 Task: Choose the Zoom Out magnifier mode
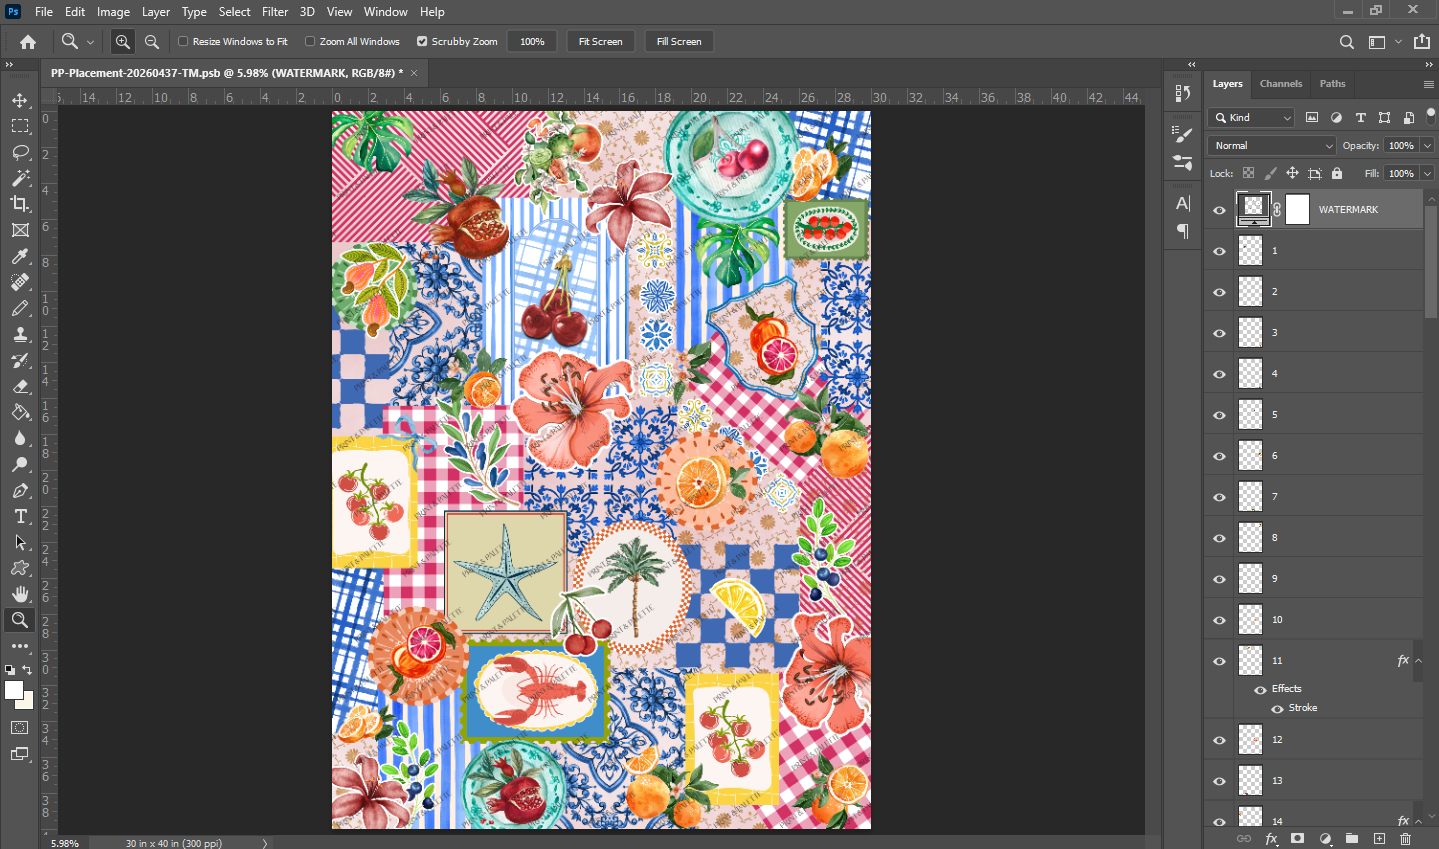tap(152, 42)
